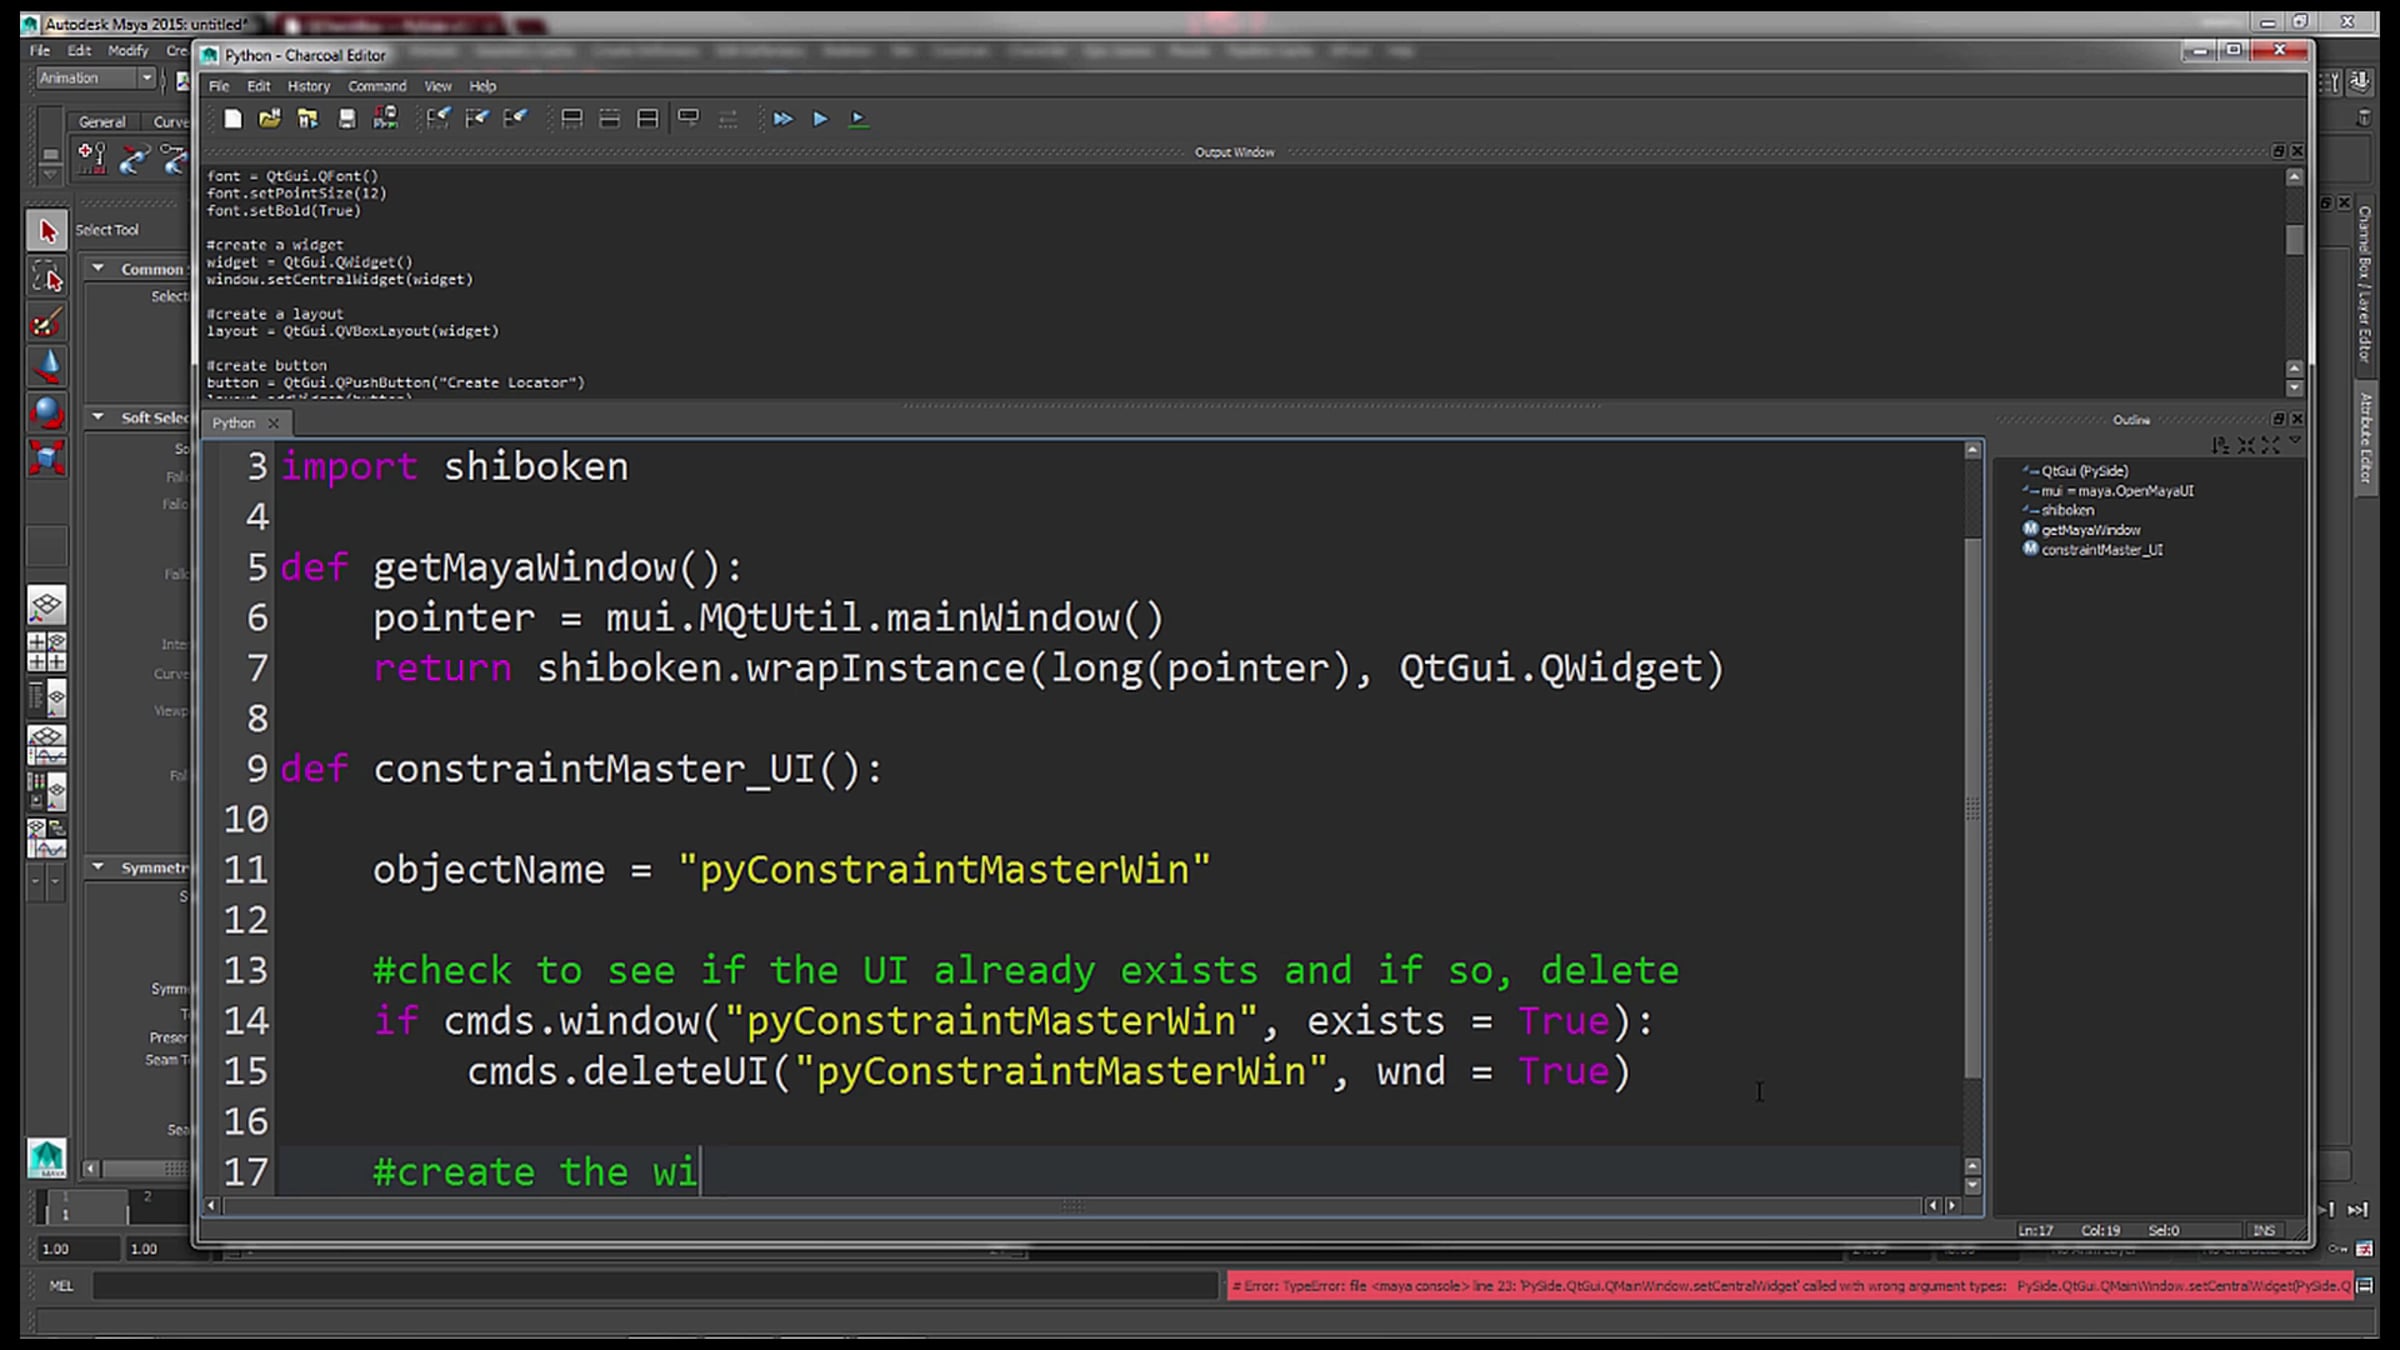Collapse the Soft Selection section
2400x1350 pixels.
tap(98, 417)
